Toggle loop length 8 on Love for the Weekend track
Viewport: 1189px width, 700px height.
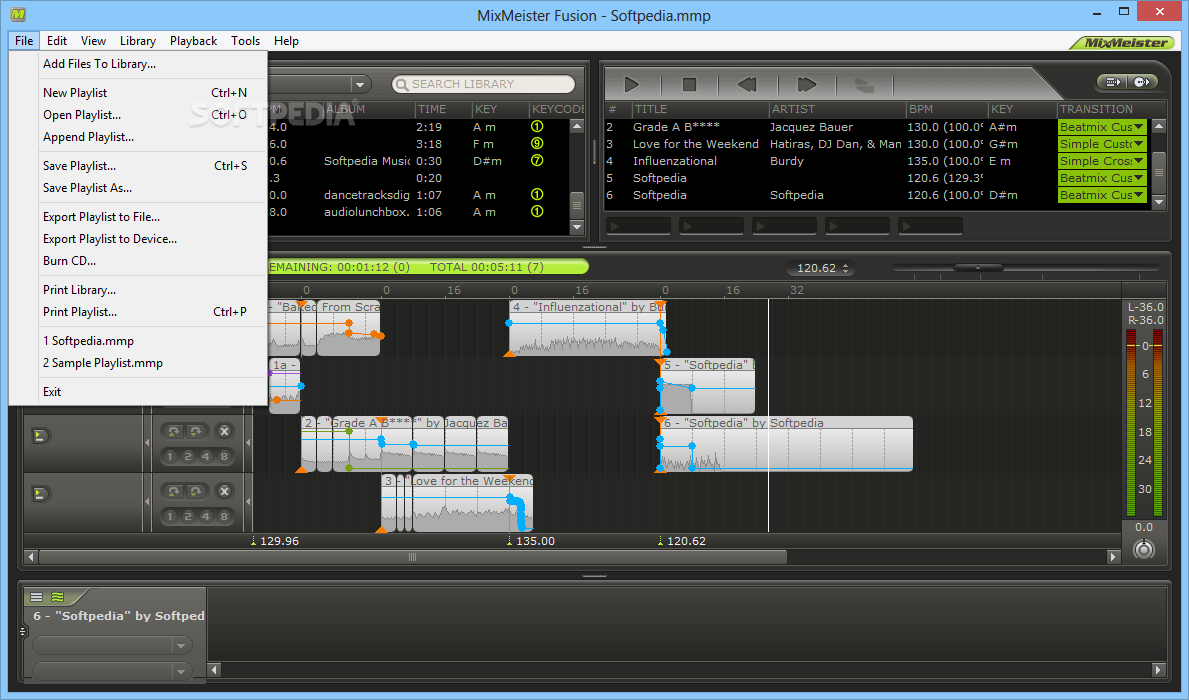click(224, 516)
